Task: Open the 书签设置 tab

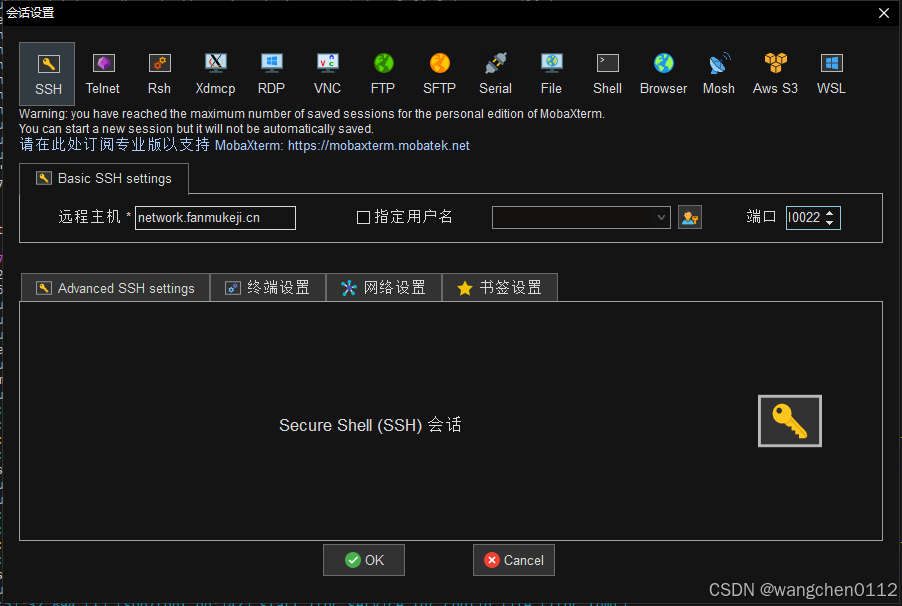Action: point(499,288)
